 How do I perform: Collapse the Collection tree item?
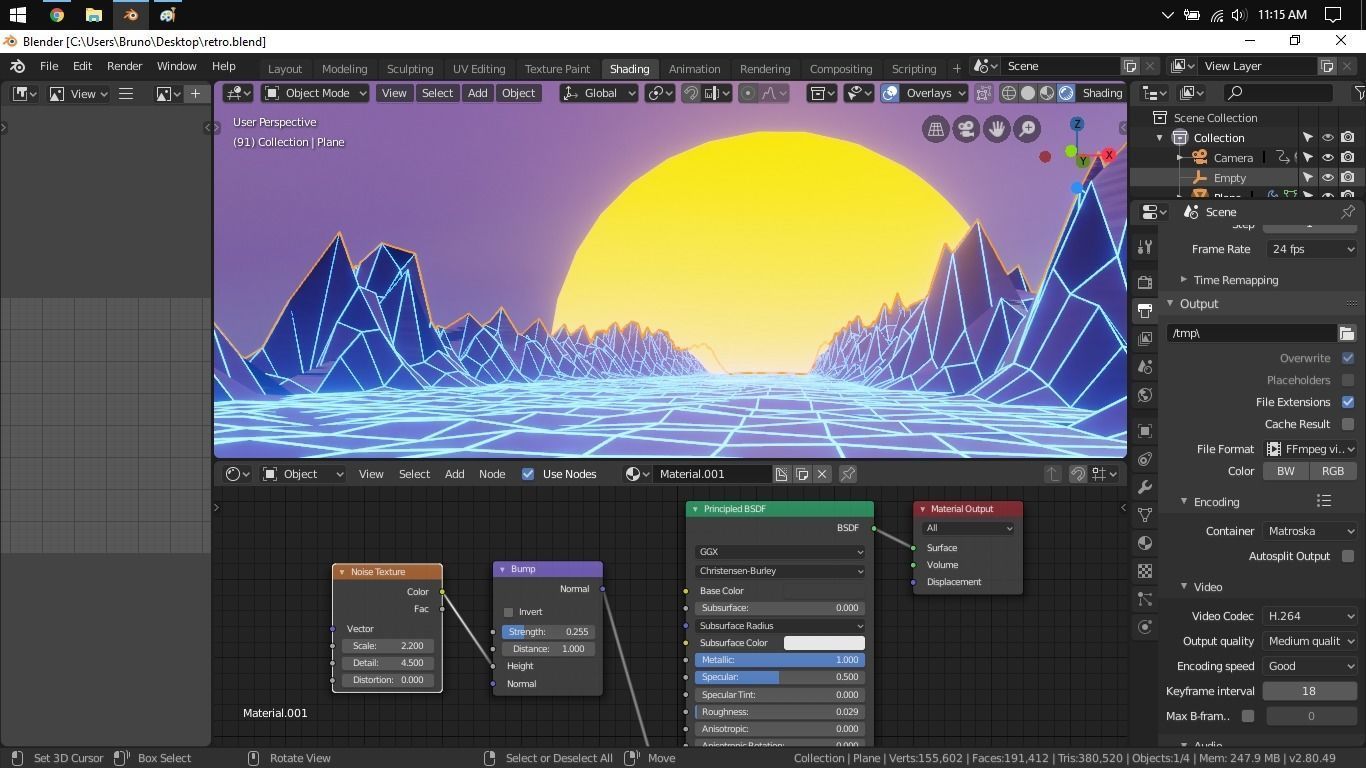point(1160,138)
